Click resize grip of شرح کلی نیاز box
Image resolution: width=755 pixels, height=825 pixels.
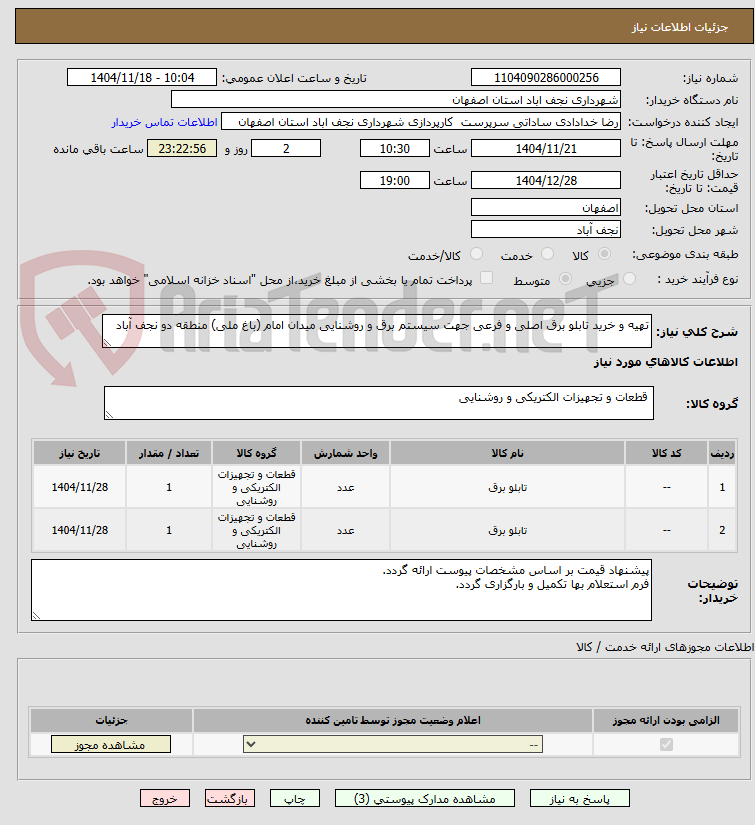[107, 343]
